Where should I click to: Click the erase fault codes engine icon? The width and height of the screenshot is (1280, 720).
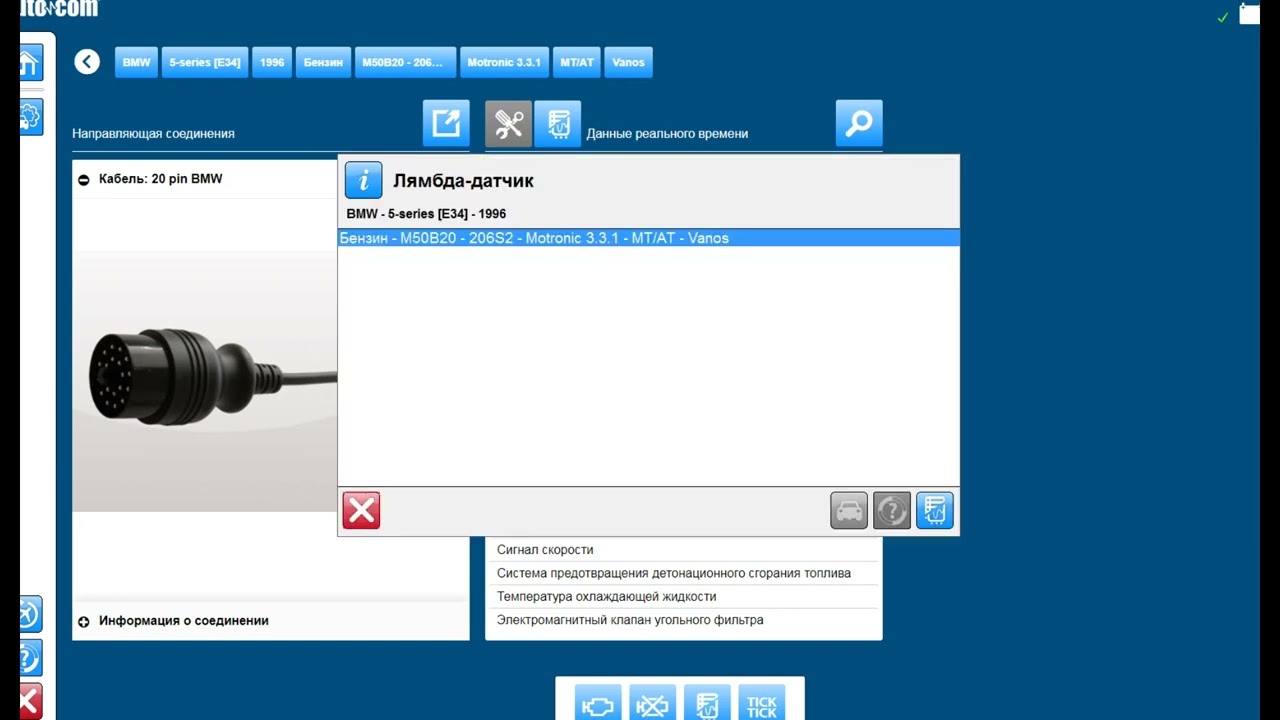pyautogui.click(x=652, y=702)
